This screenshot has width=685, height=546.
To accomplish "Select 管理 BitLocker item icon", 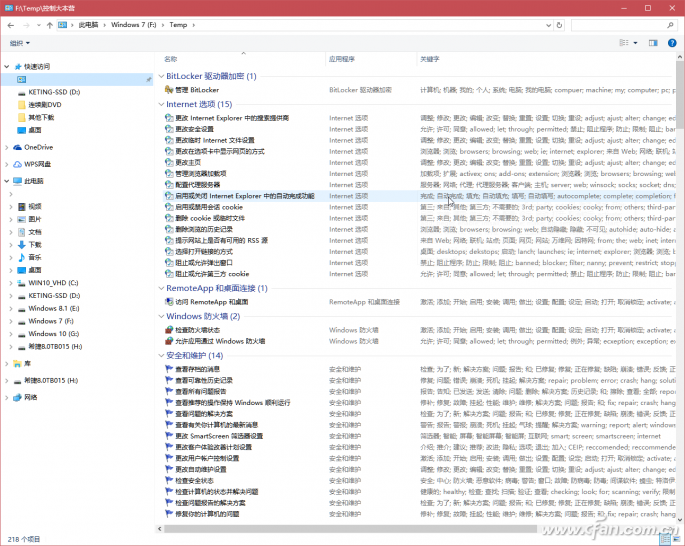I will coord(169,90).
